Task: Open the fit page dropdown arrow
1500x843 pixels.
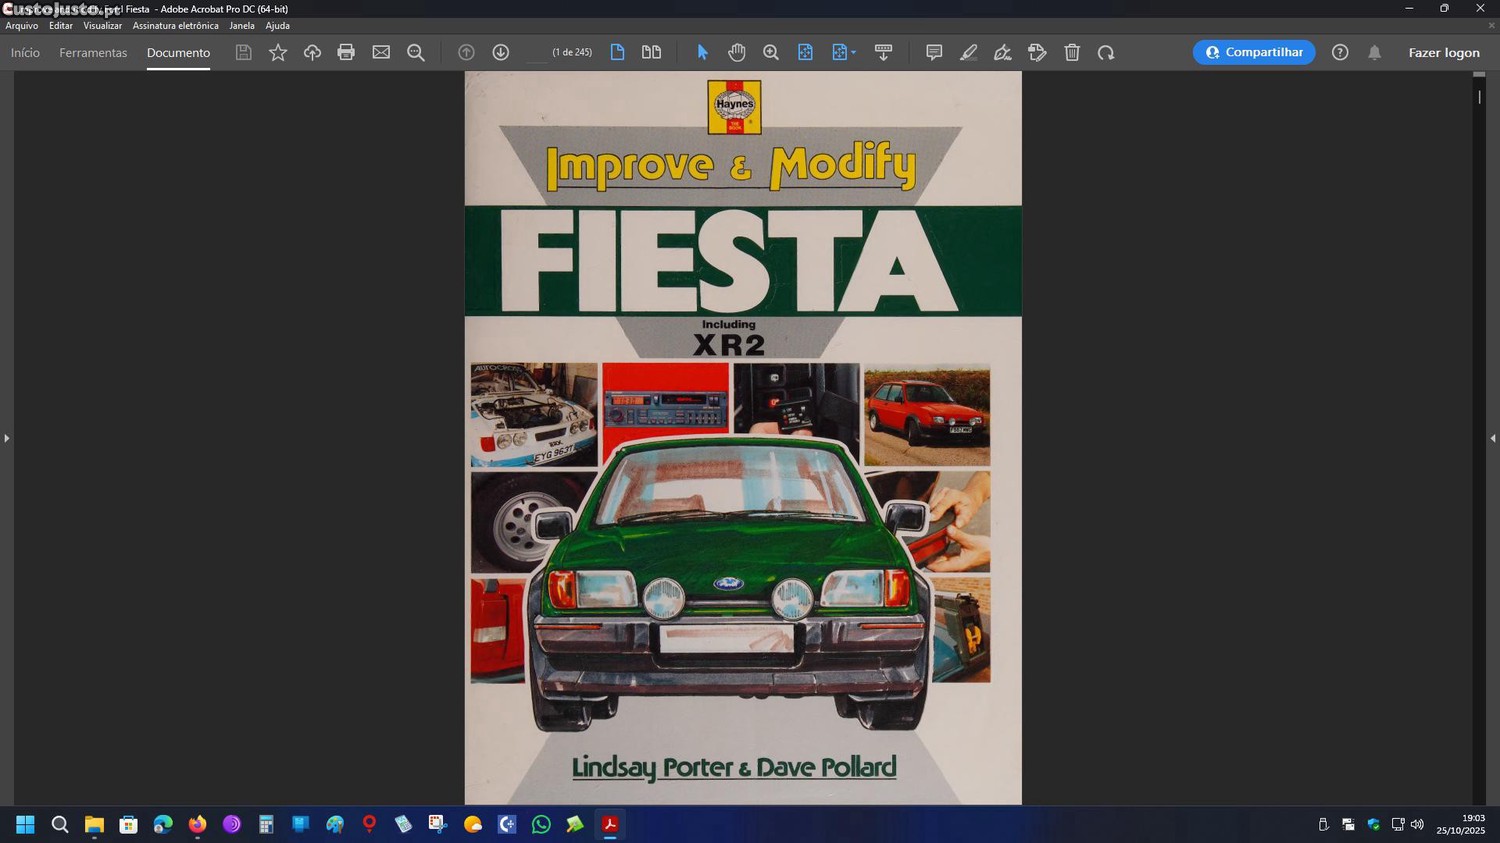Action: (853, 52)
